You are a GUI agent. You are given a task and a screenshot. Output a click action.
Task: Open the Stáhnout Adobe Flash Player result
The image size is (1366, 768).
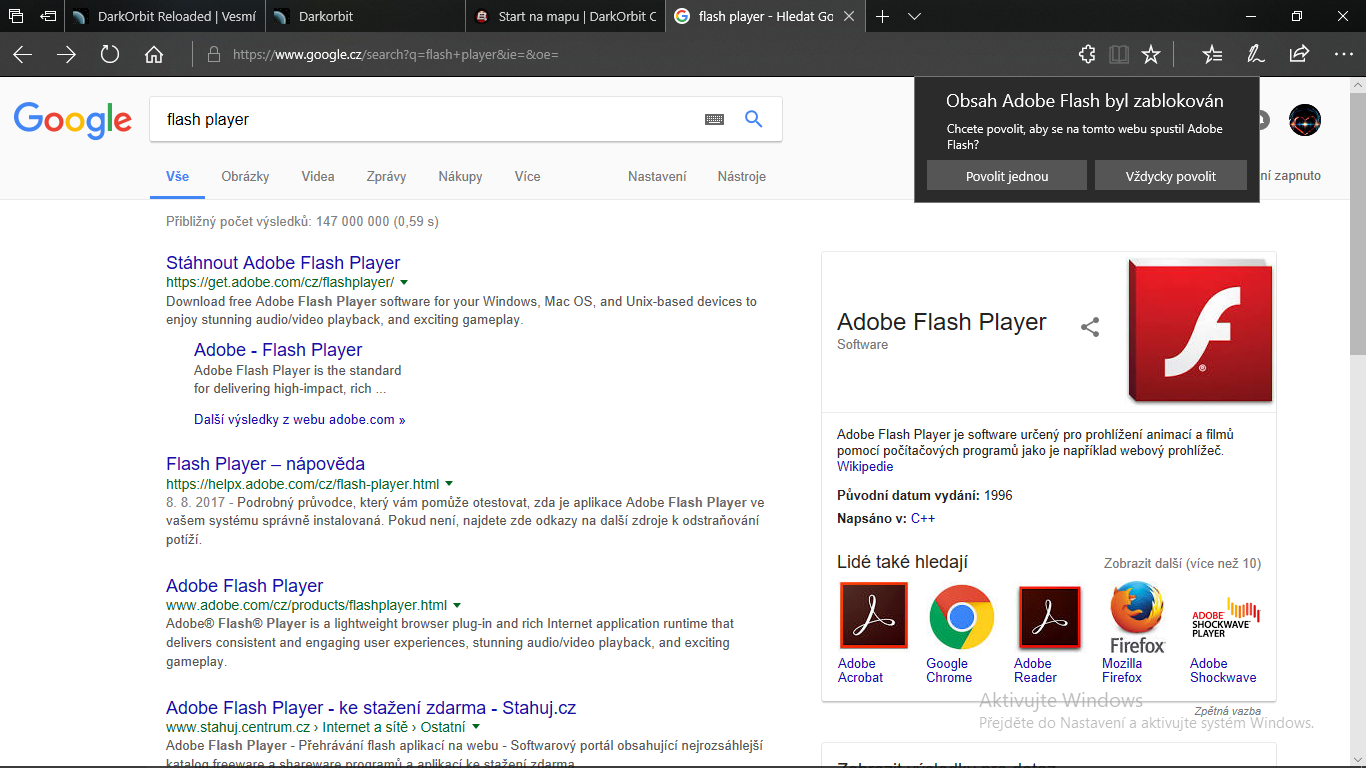(x=283, y=263)
